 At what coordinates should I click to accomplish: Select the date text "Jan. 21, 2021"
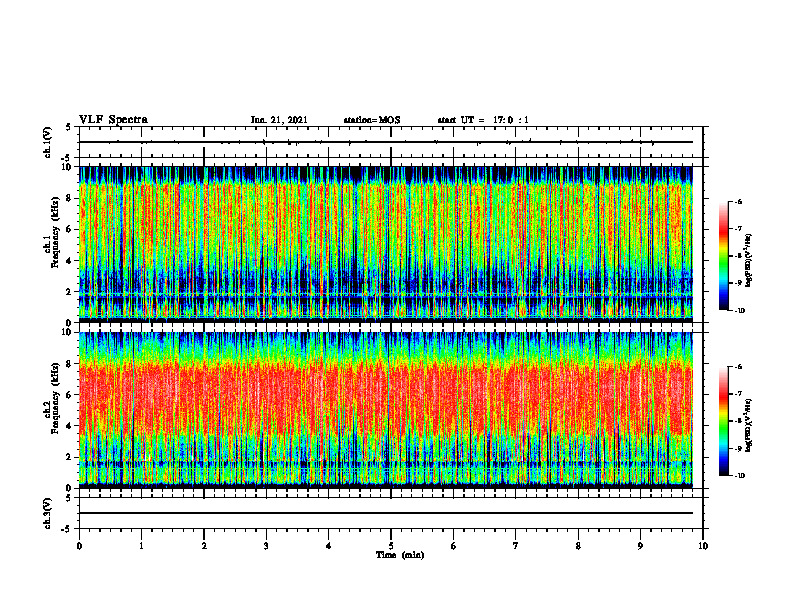(279, 120)
